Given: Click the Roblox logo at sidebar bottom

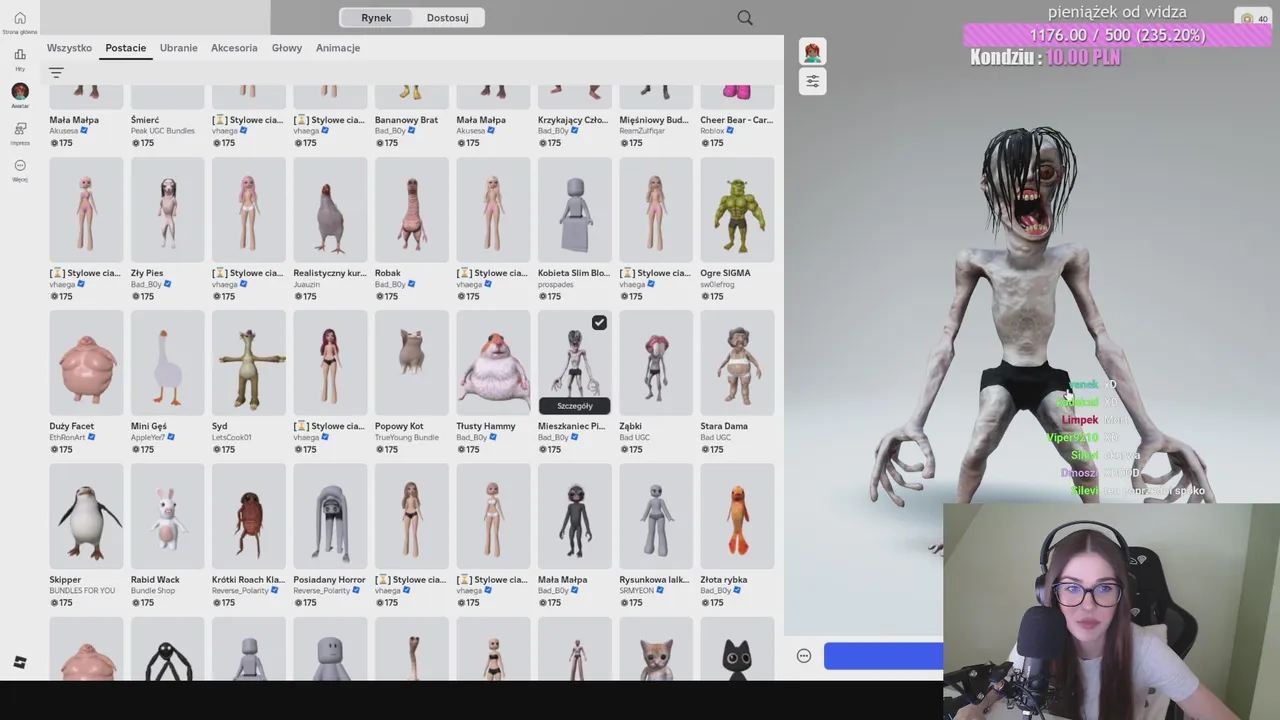Looking at the screenshot, I should click(20, 662).
